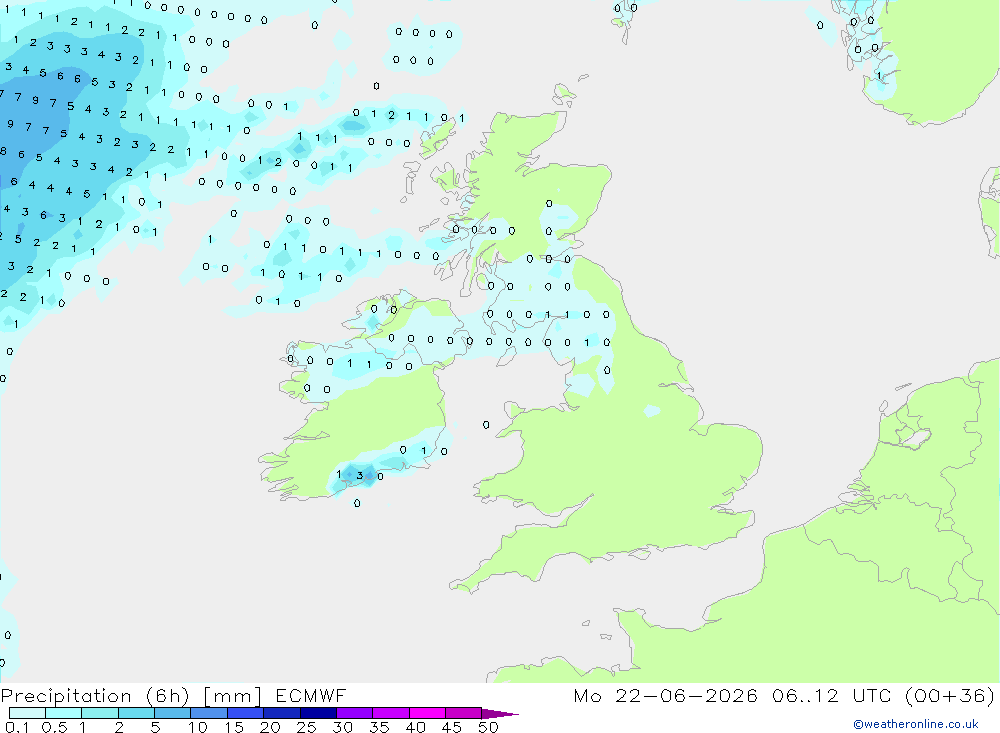Click the legend arrow above 50 mm
Viewport: 1000px width, 733px height.
click(x=499, y=713)
